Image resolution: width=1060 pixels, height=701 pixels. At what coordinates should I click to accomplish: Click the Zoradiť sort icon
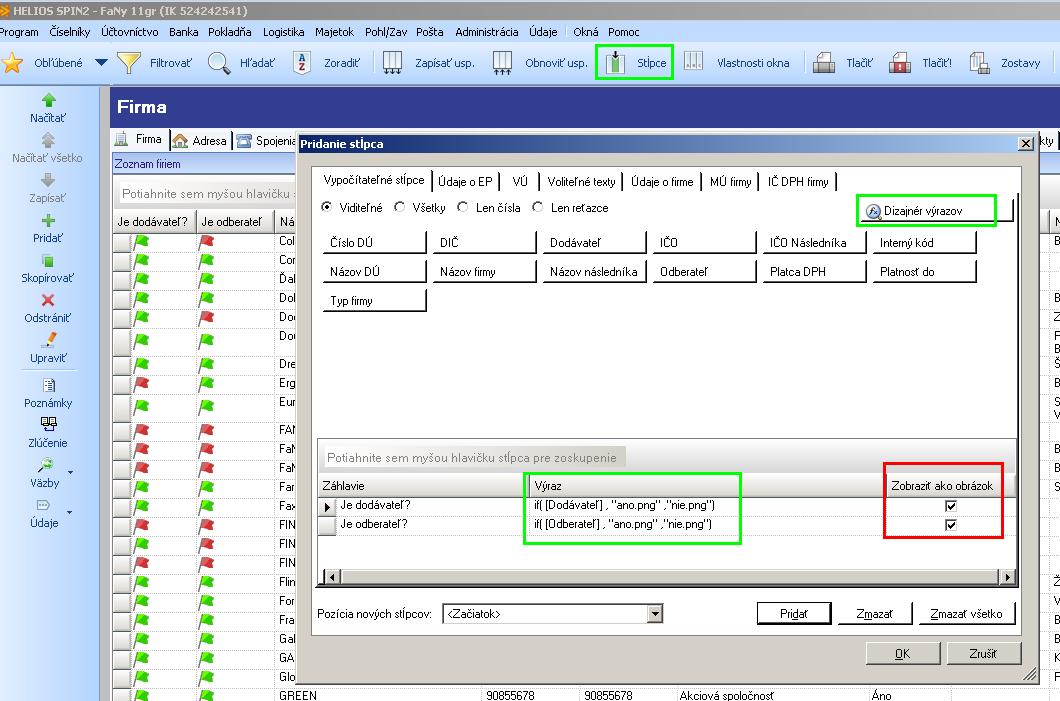(302, 63)
